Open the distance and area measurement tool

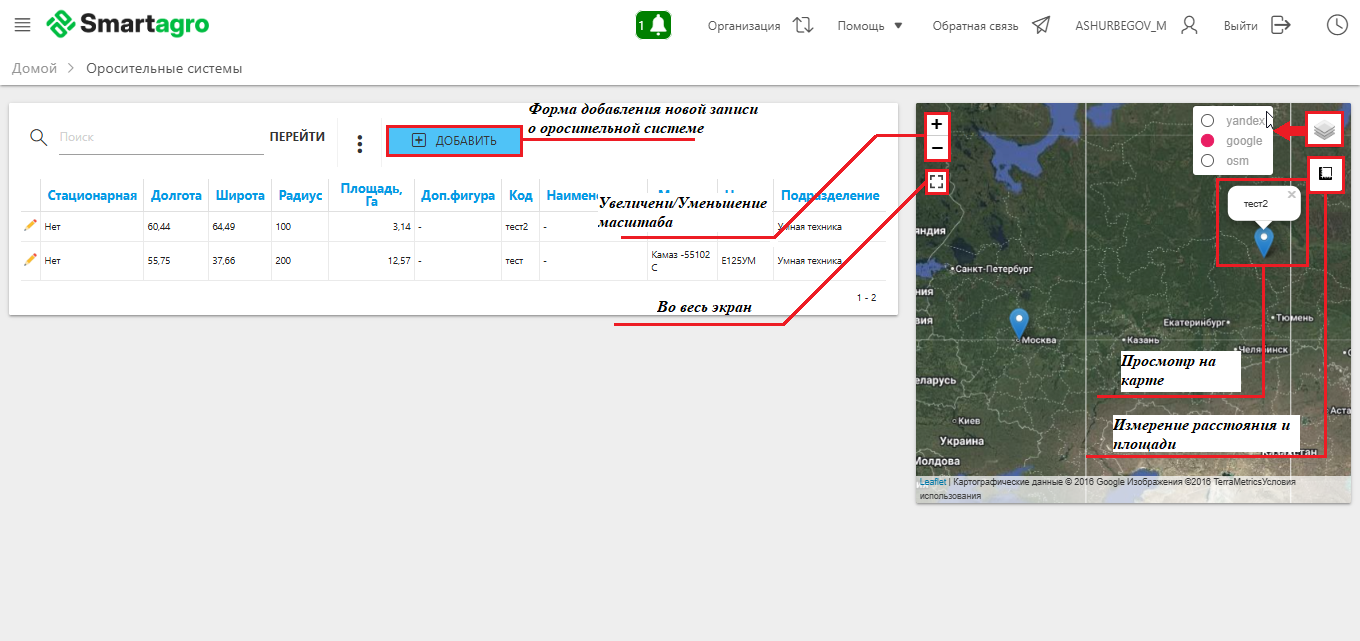(1325, 173)
